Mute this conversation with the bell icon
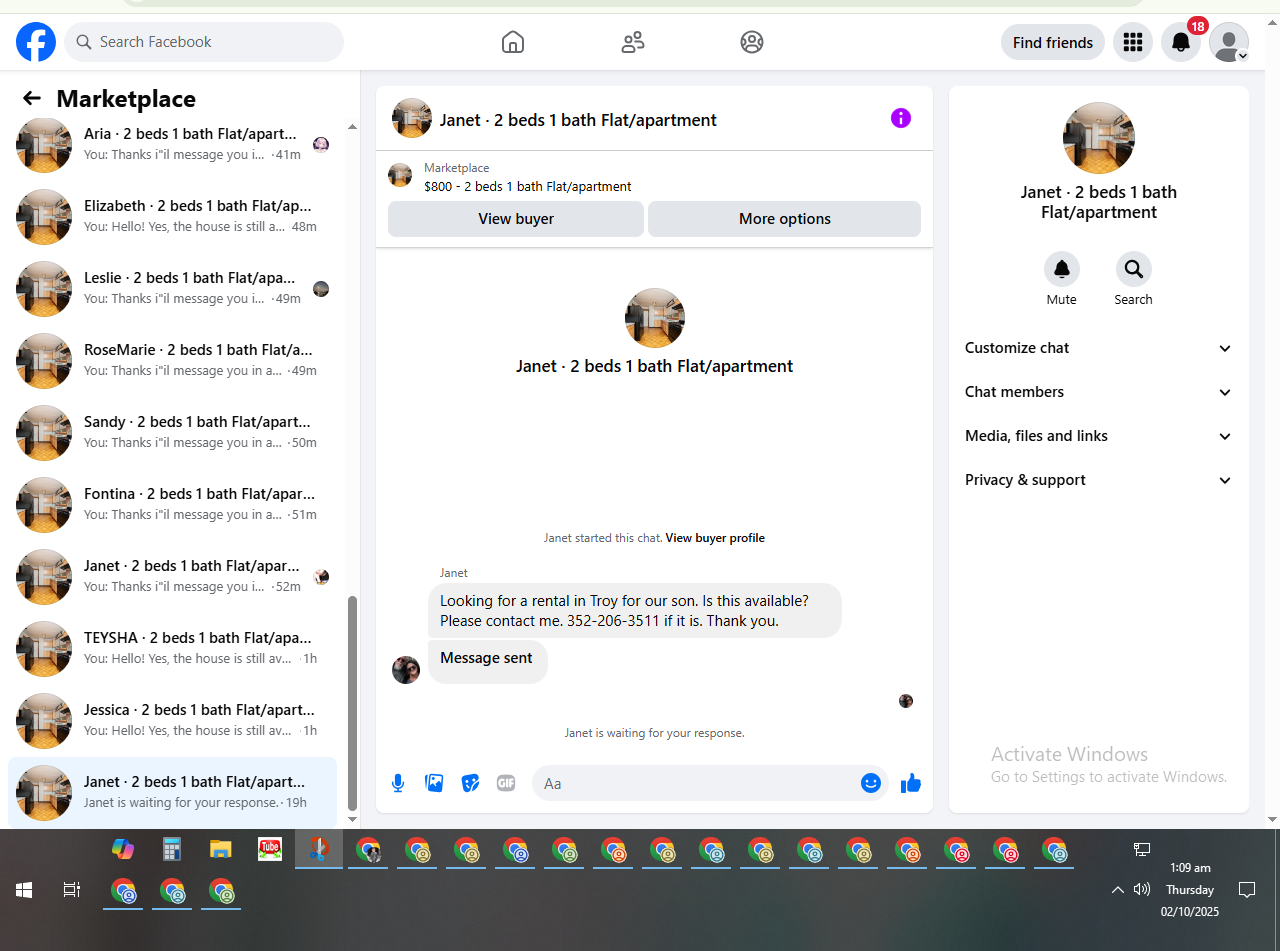Screen dimensions: 1280x951 coord(1062,269)
